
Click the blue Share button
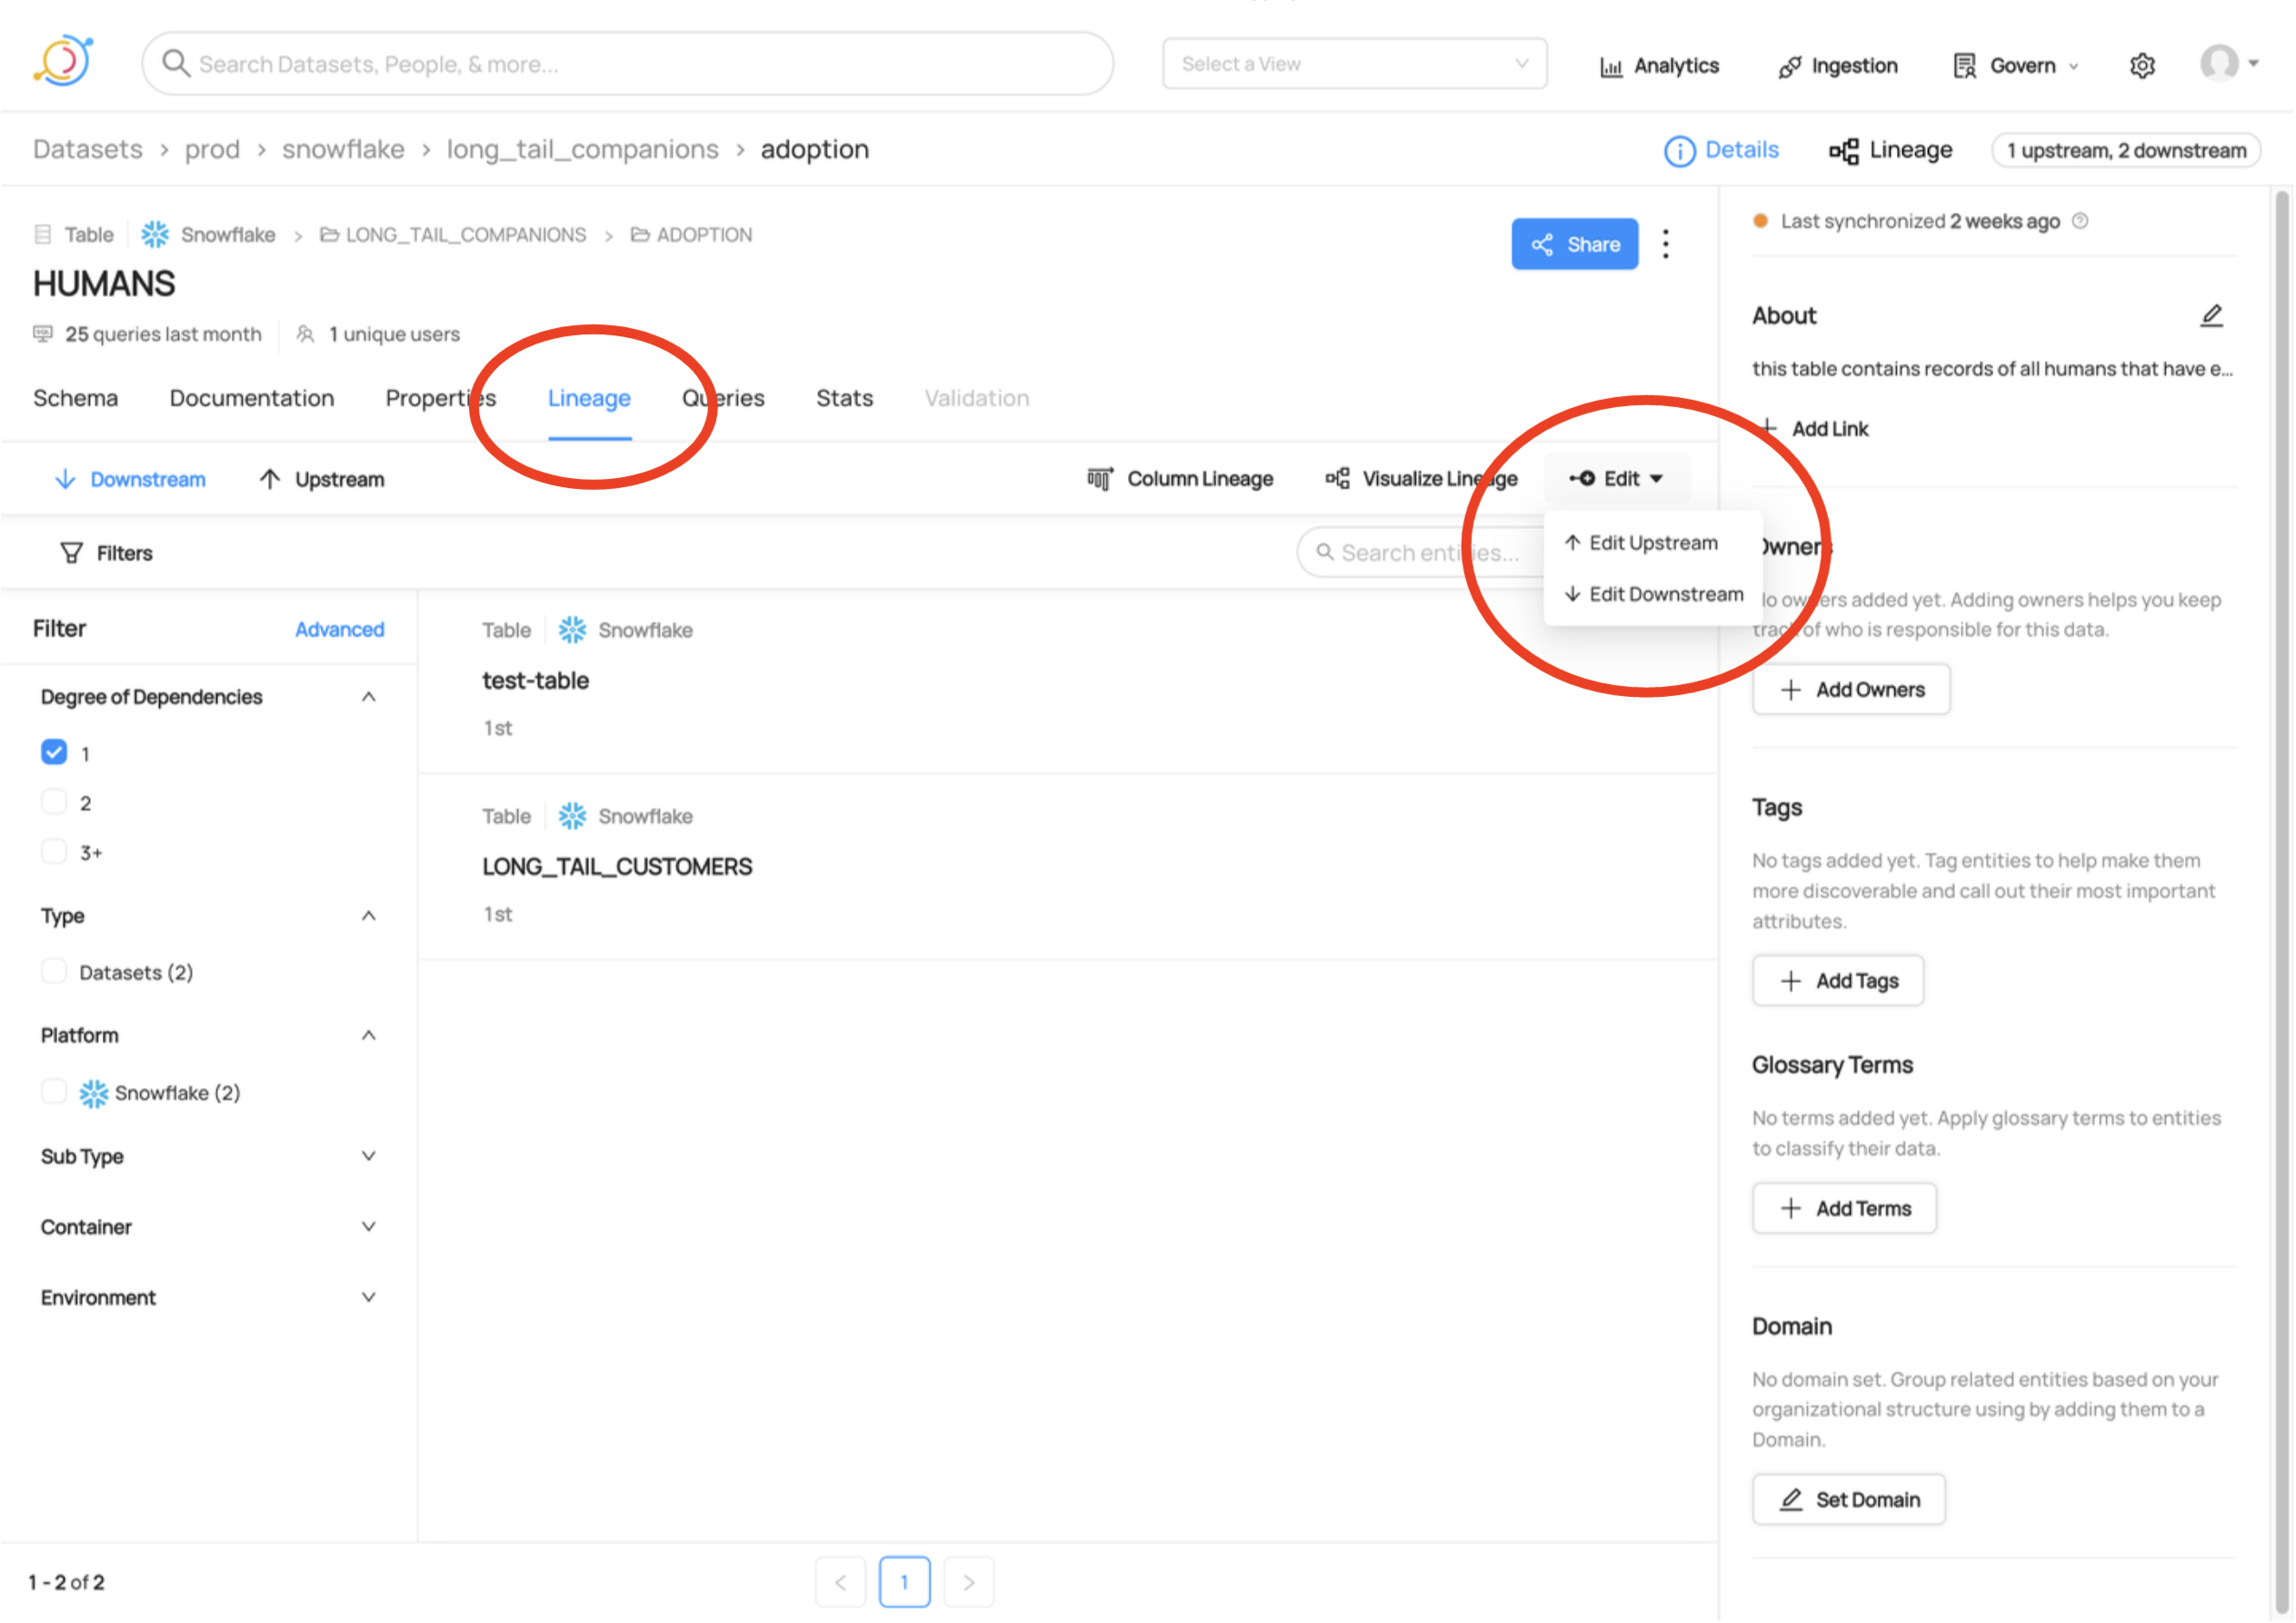coord(1574,244)
